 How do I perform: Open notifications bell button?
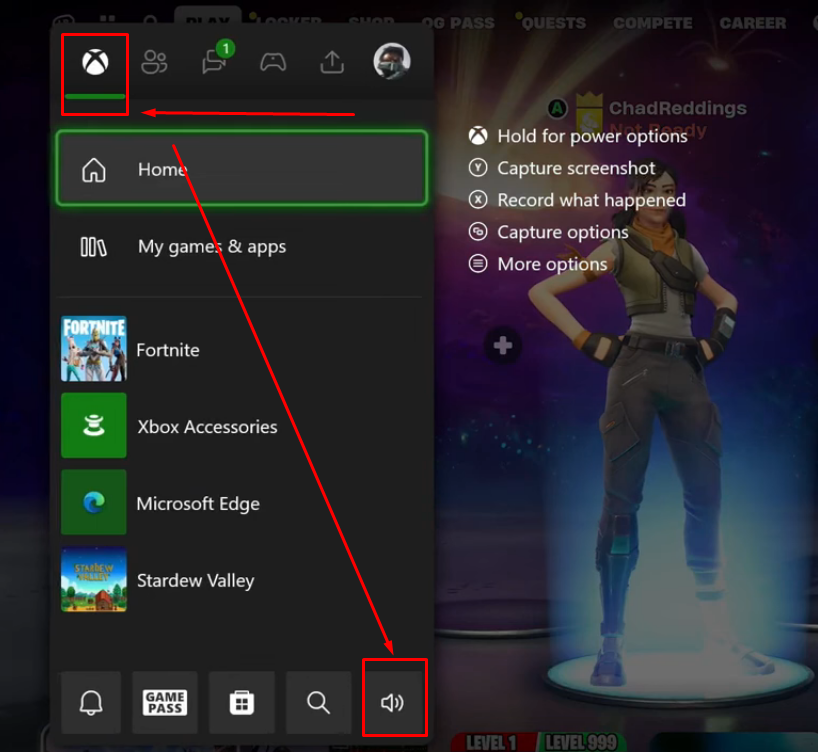91,702
